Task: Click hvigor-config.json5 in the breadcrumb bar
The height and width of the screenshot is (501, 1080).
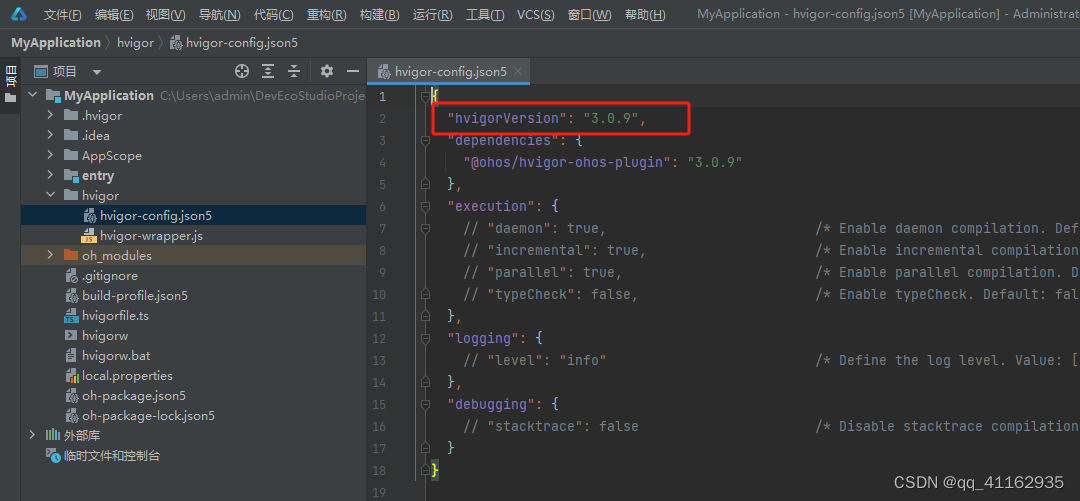Action: (x=233, y=43)
